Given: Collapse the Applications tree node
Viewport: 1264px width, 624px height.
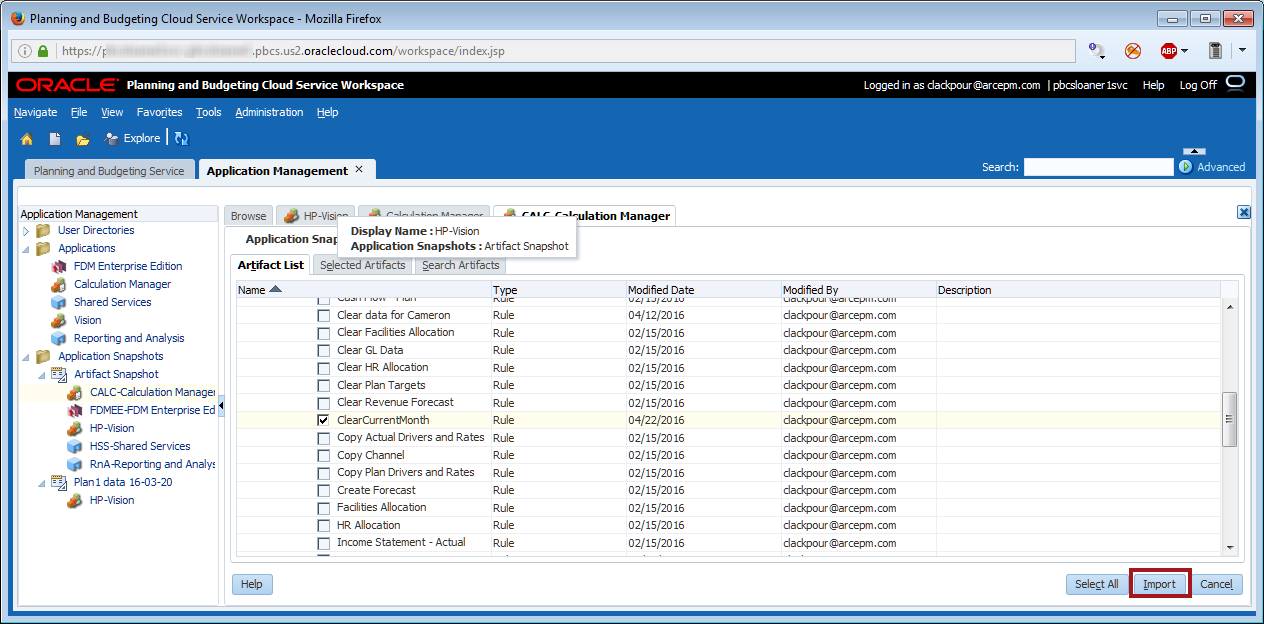Looking at the screenshot, I should pos(26,248).
